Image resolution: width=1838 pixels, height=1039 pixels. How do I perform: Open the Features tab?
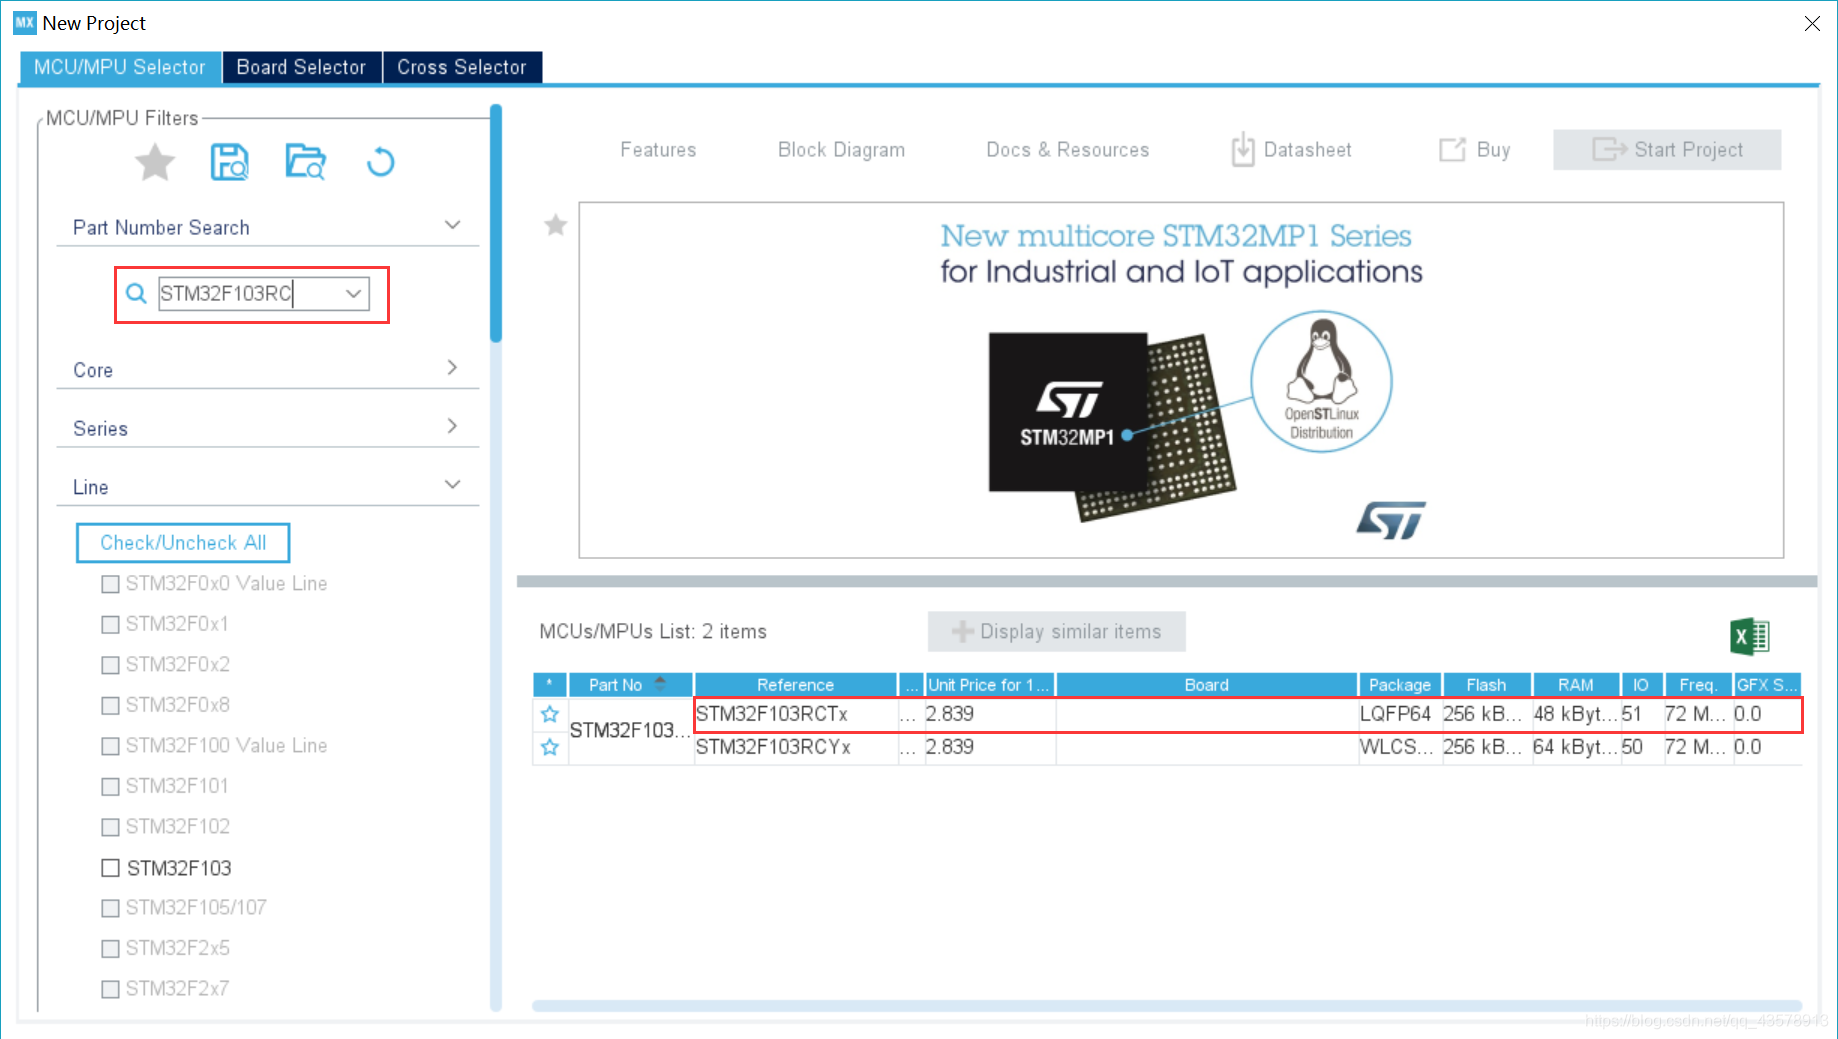pos(658,150)
